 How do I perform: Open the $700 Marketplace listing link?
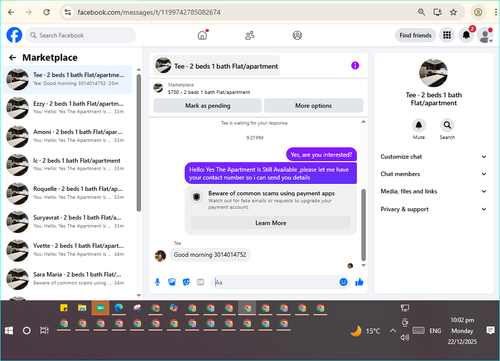pos(209,92)
